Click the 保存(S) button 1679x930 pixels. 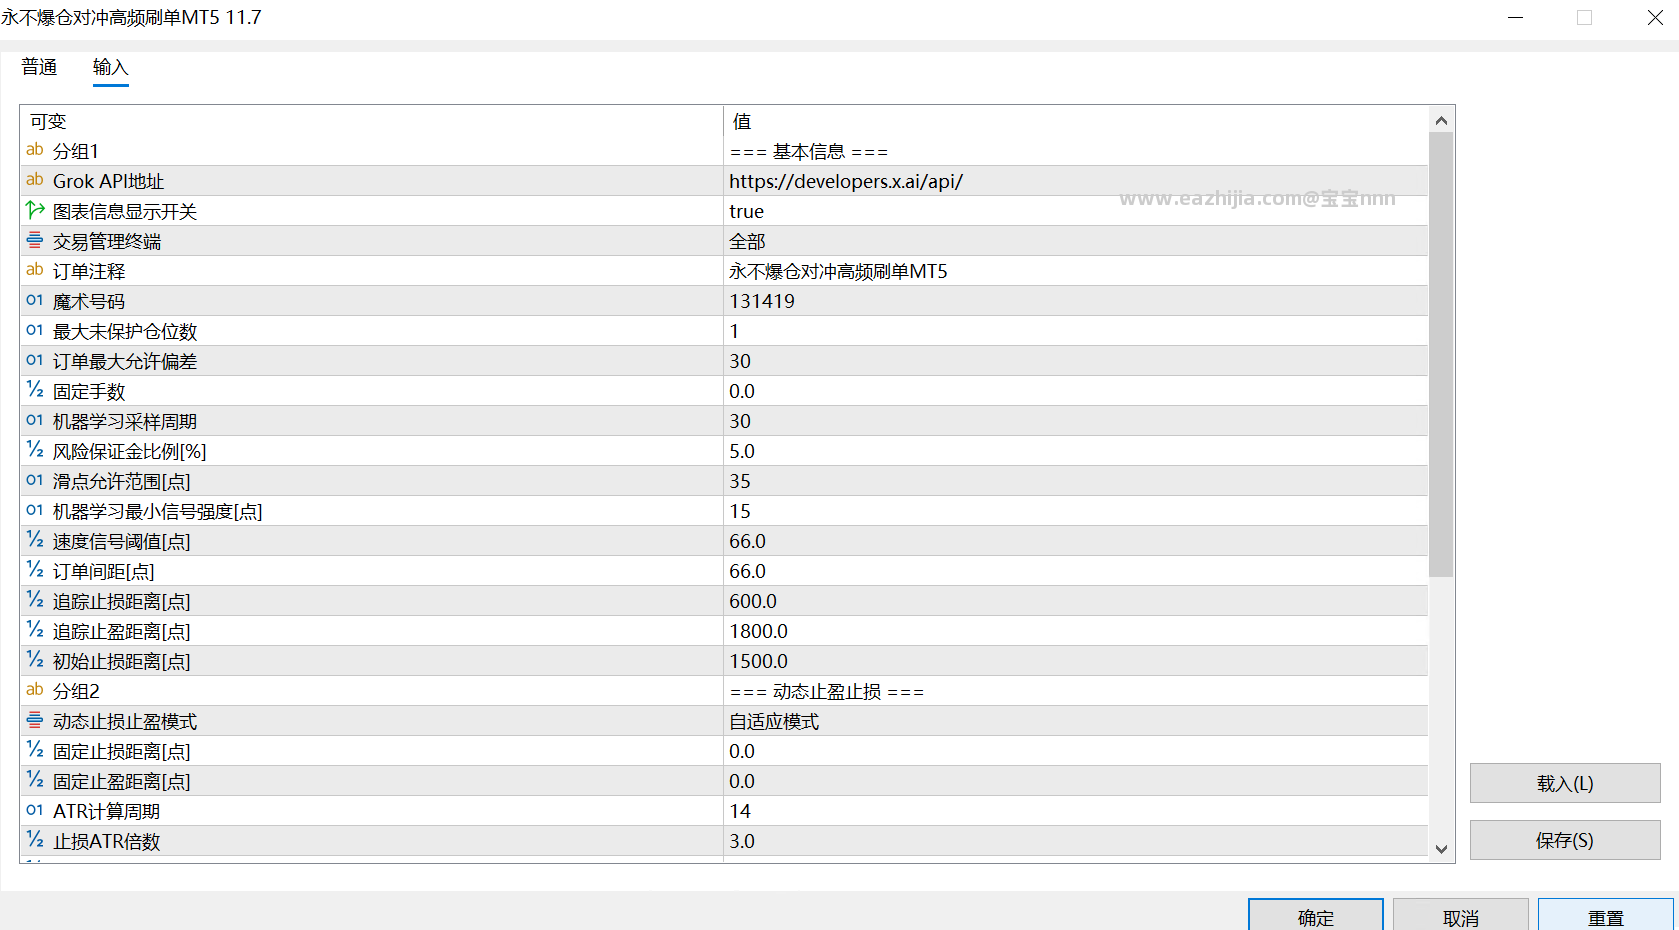(1565, 840)
